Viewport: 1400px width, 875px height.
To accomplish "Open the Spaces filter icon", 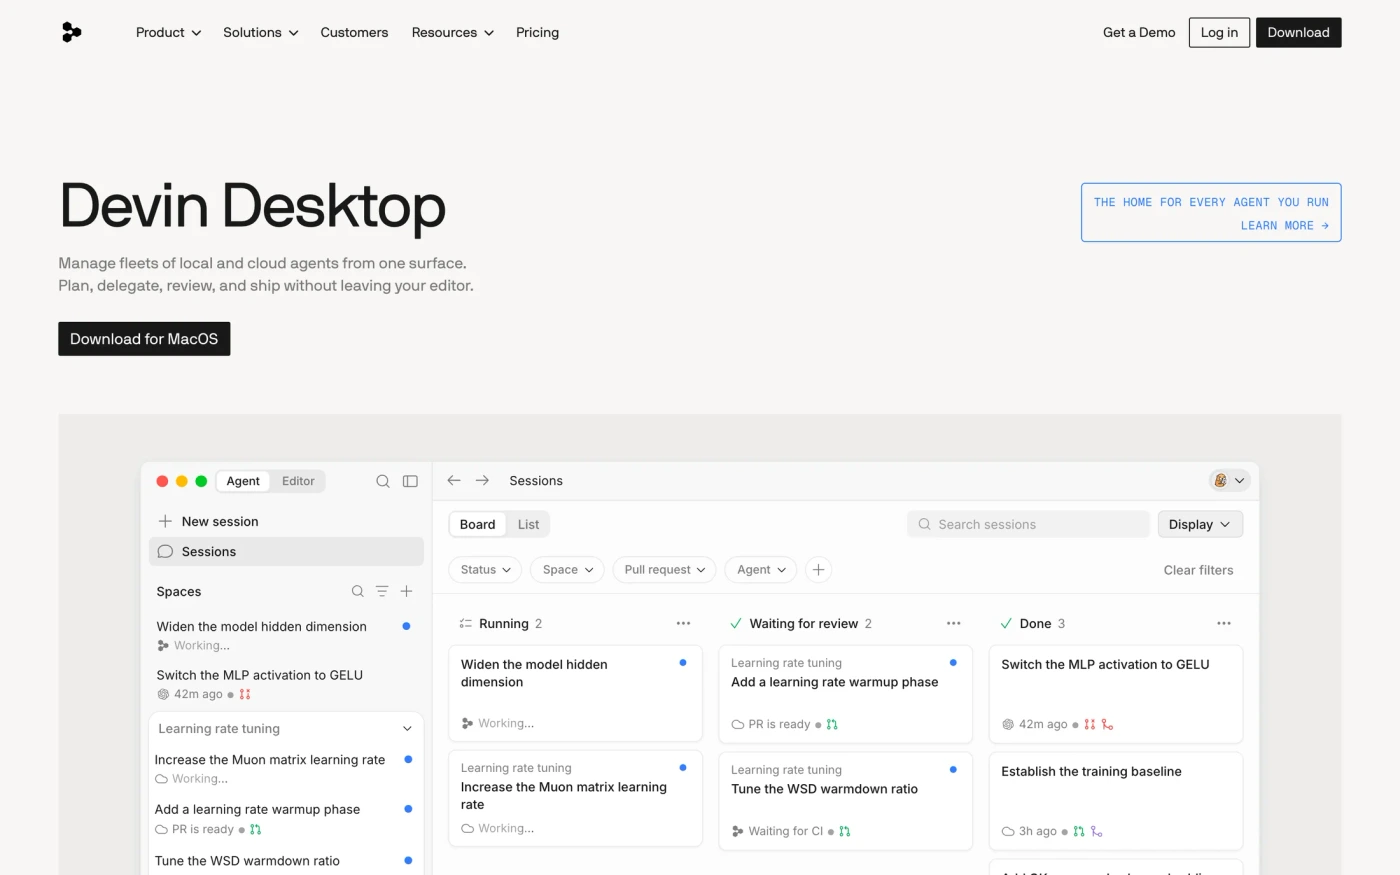I will pos(382,592).
